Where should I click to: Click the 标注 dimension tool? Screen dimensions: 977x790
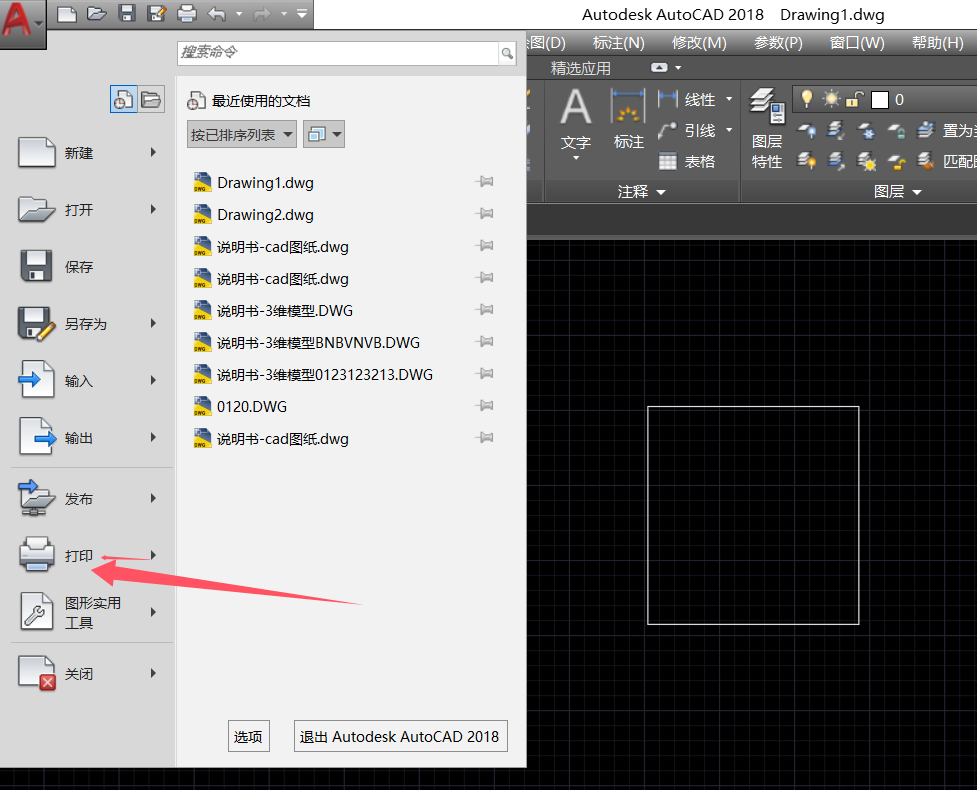(x=628, y=120)
